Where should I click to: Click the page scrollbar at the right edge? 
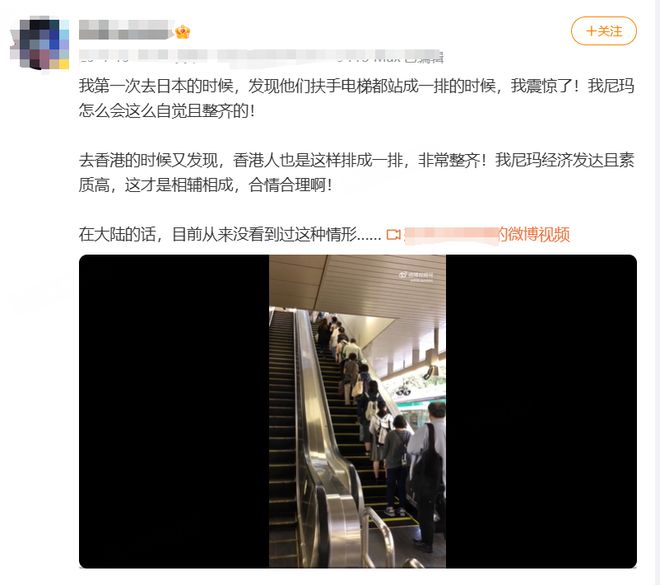tap(657, 292)
